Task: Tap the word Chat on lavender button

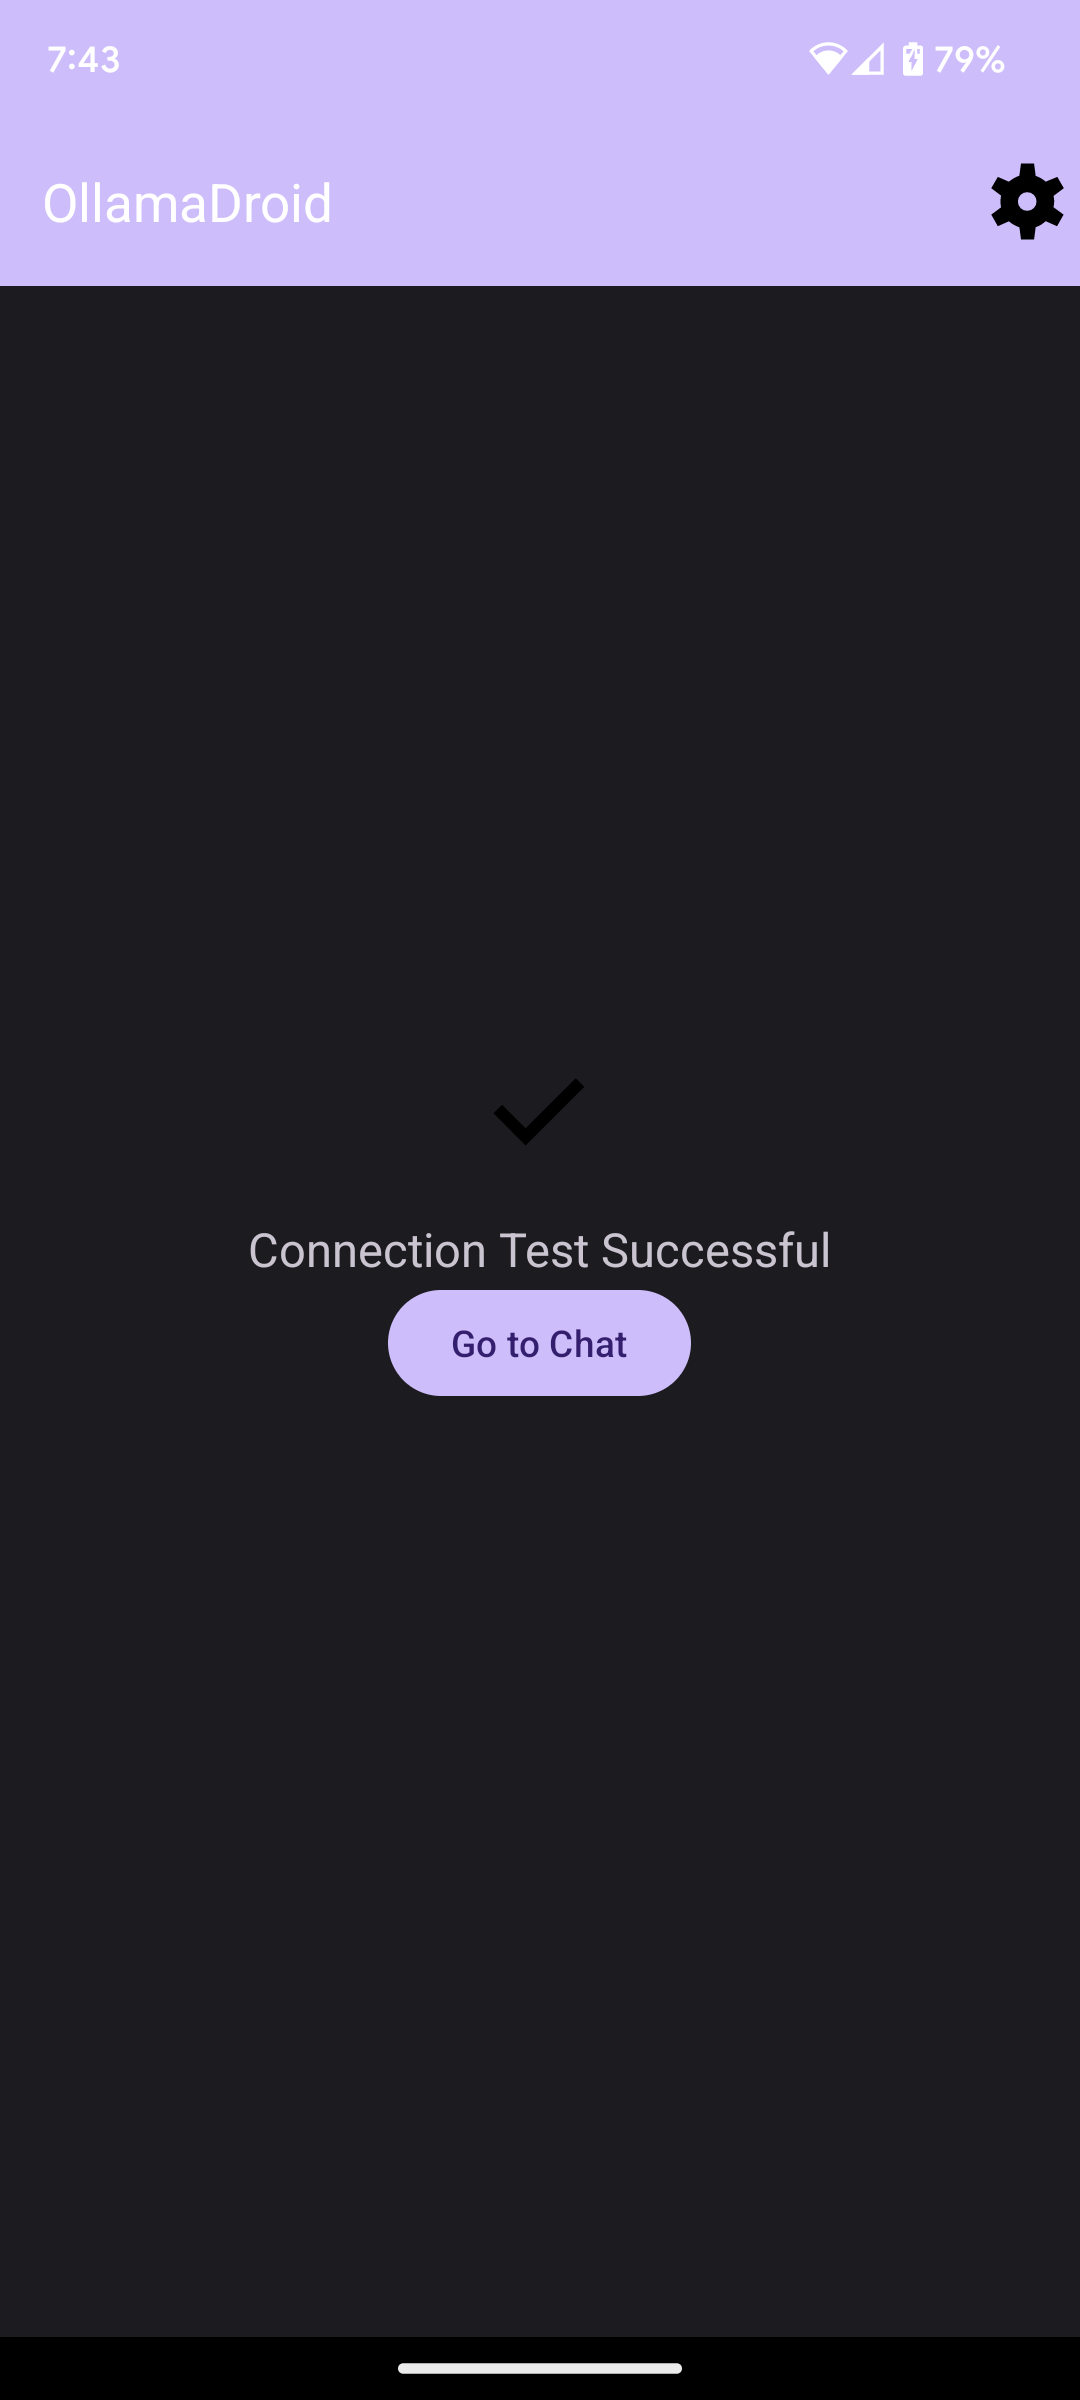Action: click(x=588, y=1344)
